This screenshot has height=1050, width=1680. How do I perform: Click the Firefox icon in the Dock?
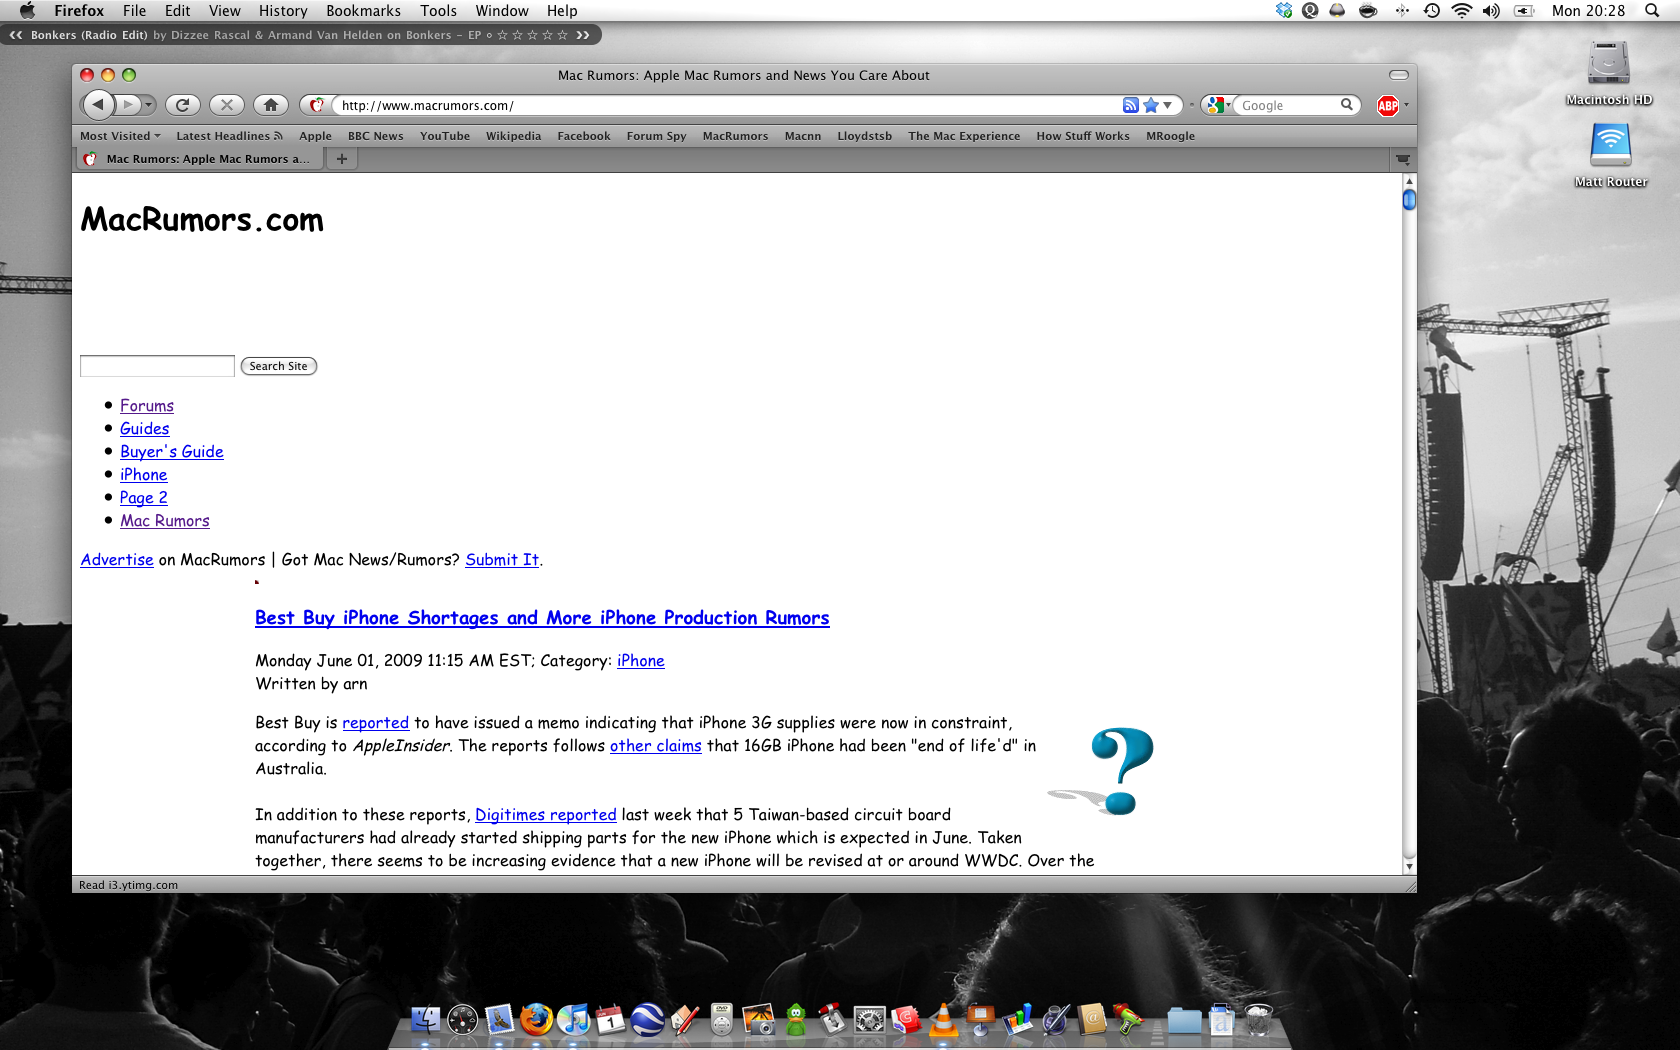(536, 1019)
